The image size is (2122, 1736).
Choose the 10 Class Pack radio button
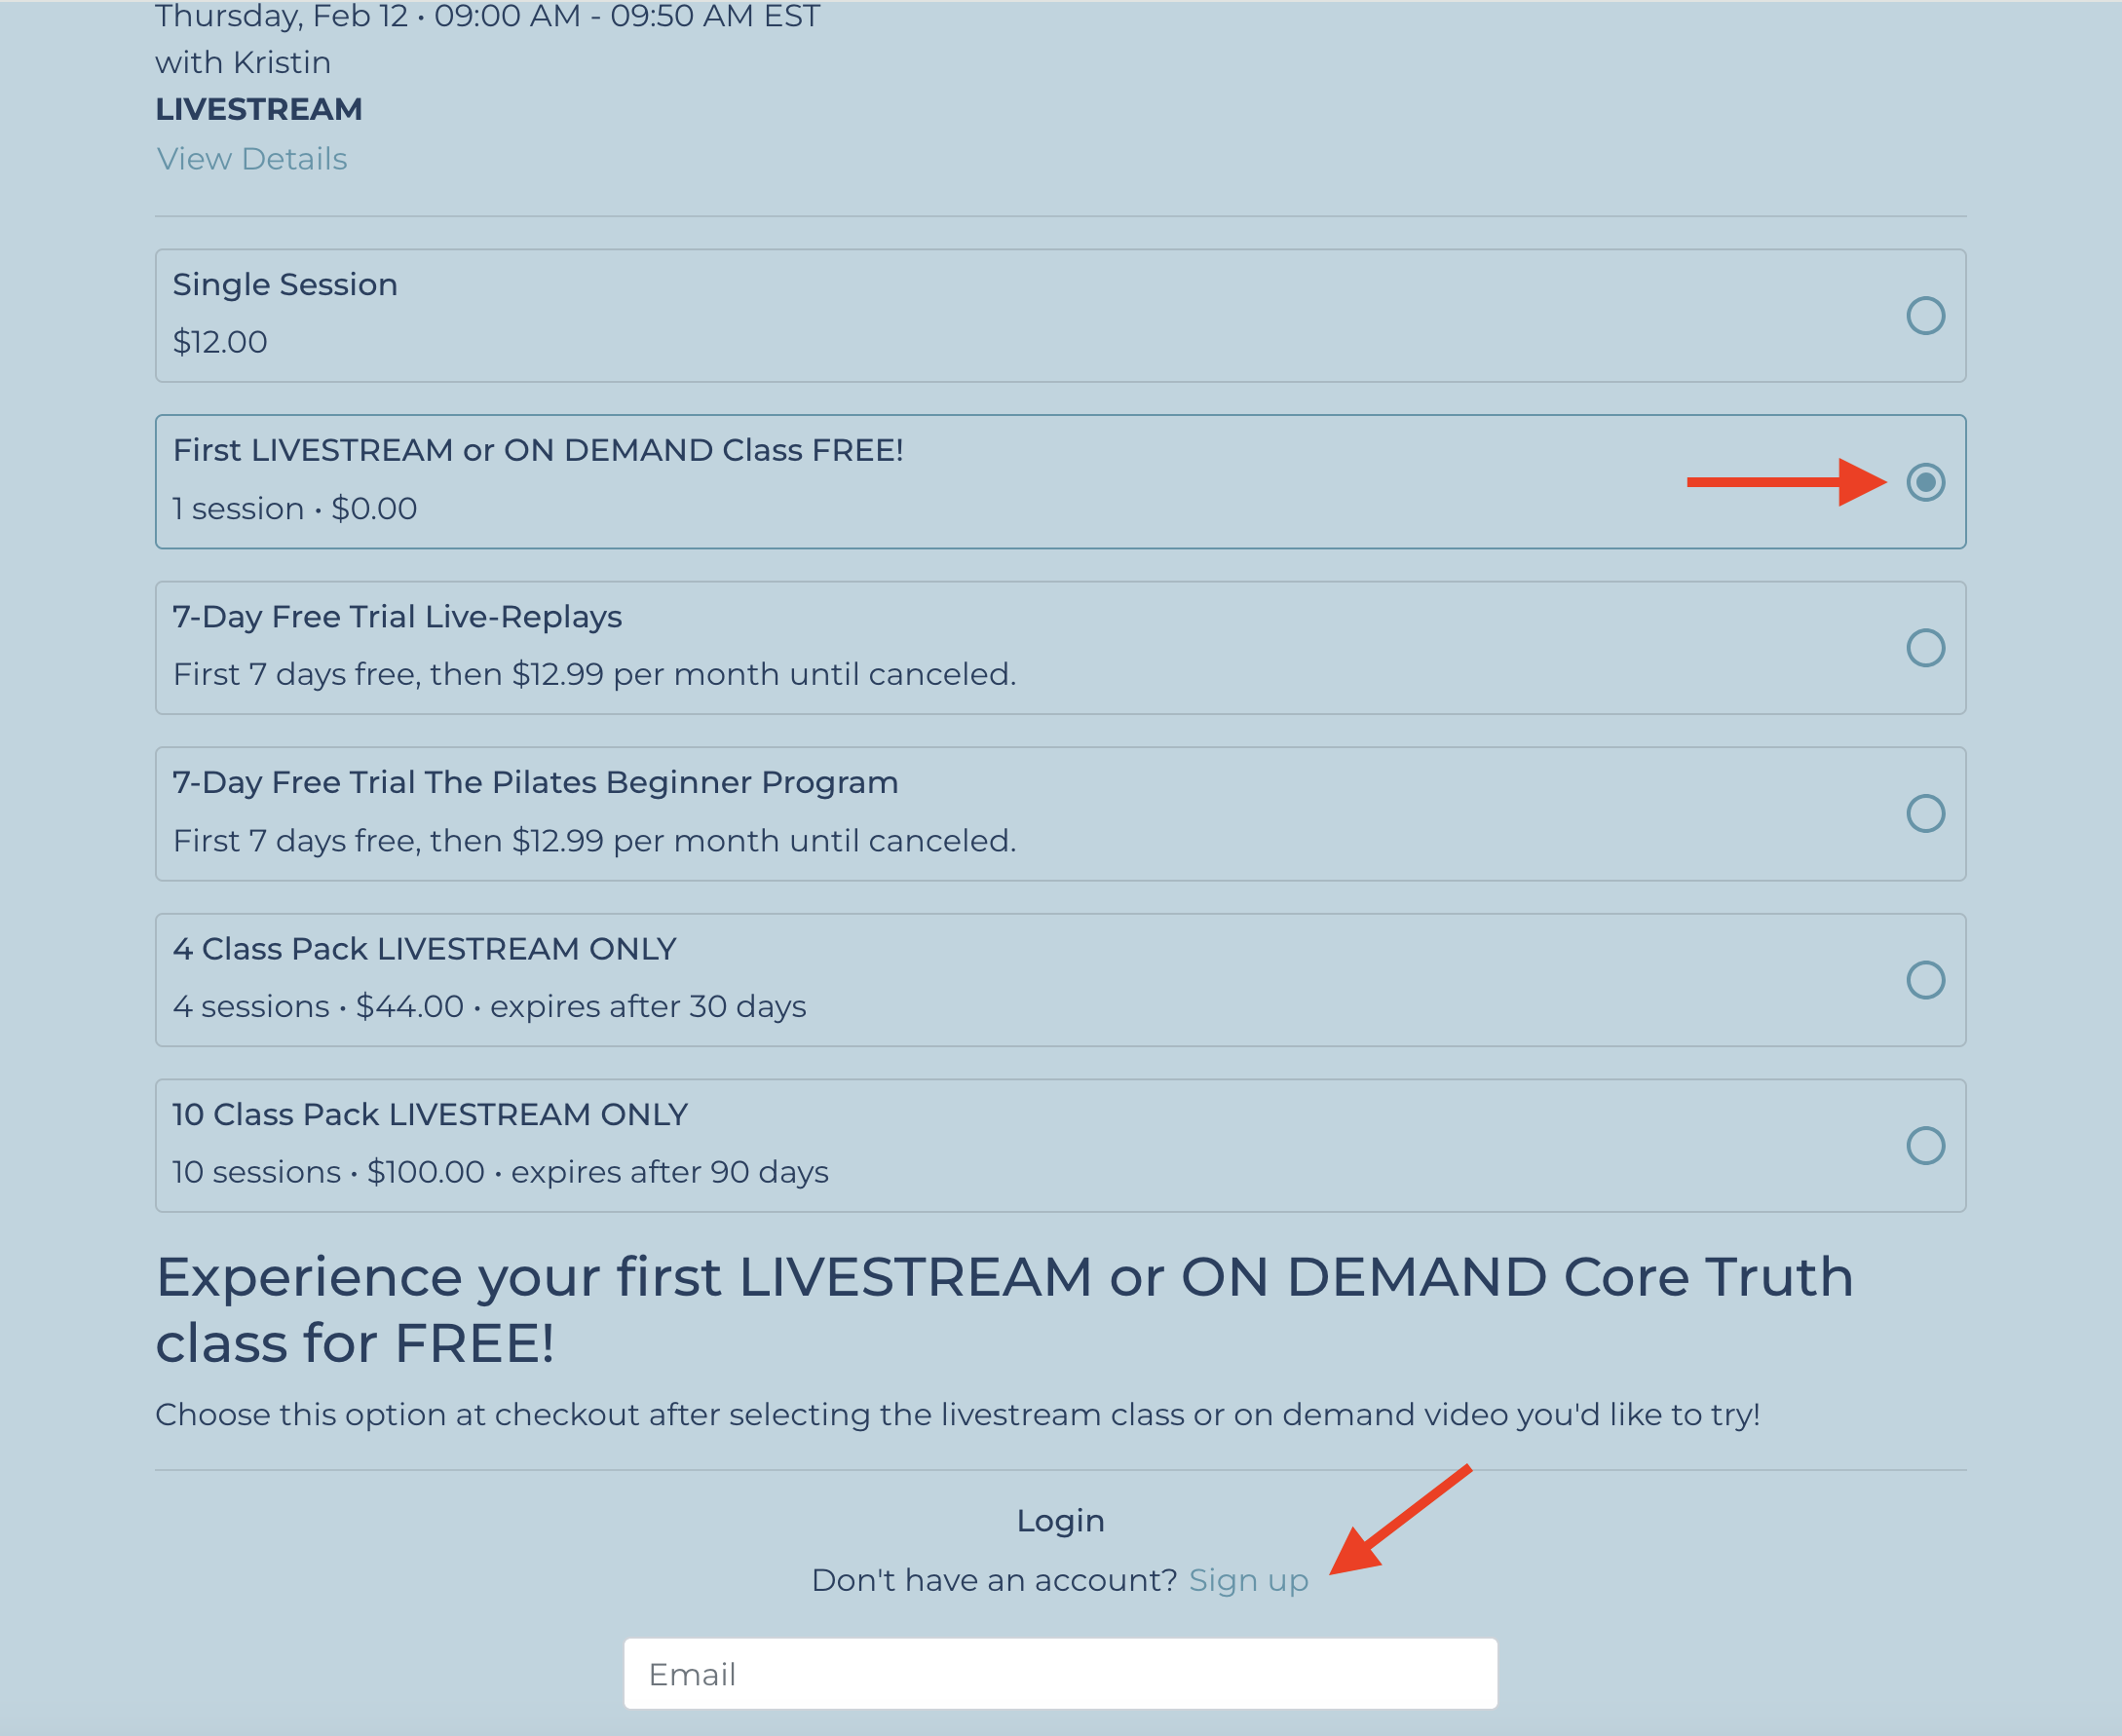pyautogui.click(x=1924, y=1146)
